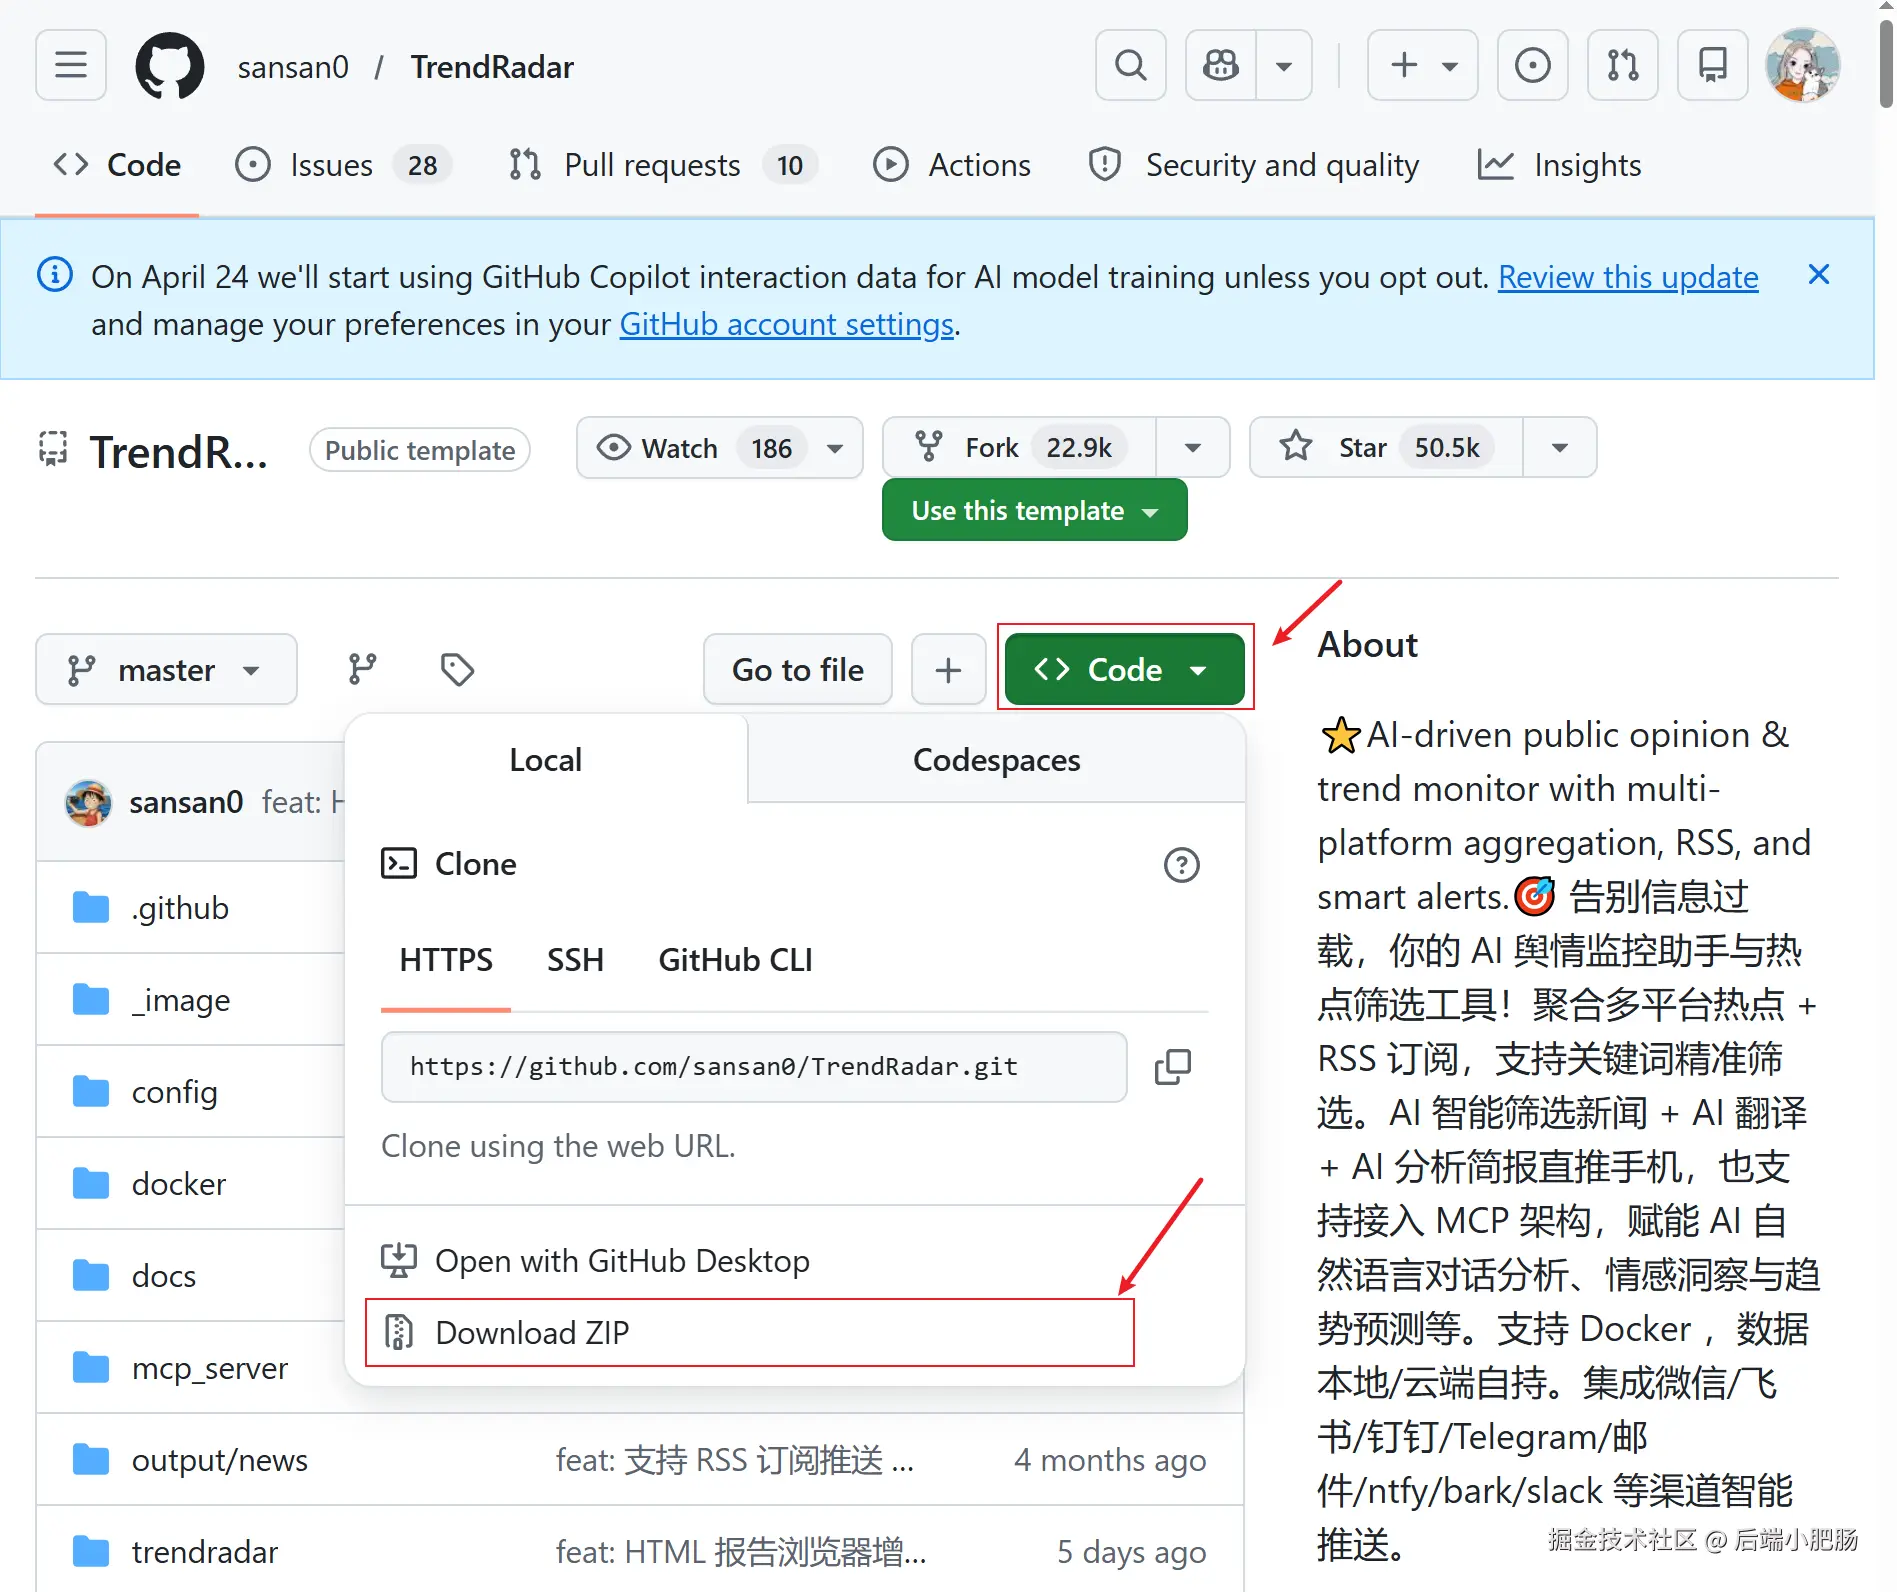Open the config folder
1897x1592 pixels.
point(175,1092)
